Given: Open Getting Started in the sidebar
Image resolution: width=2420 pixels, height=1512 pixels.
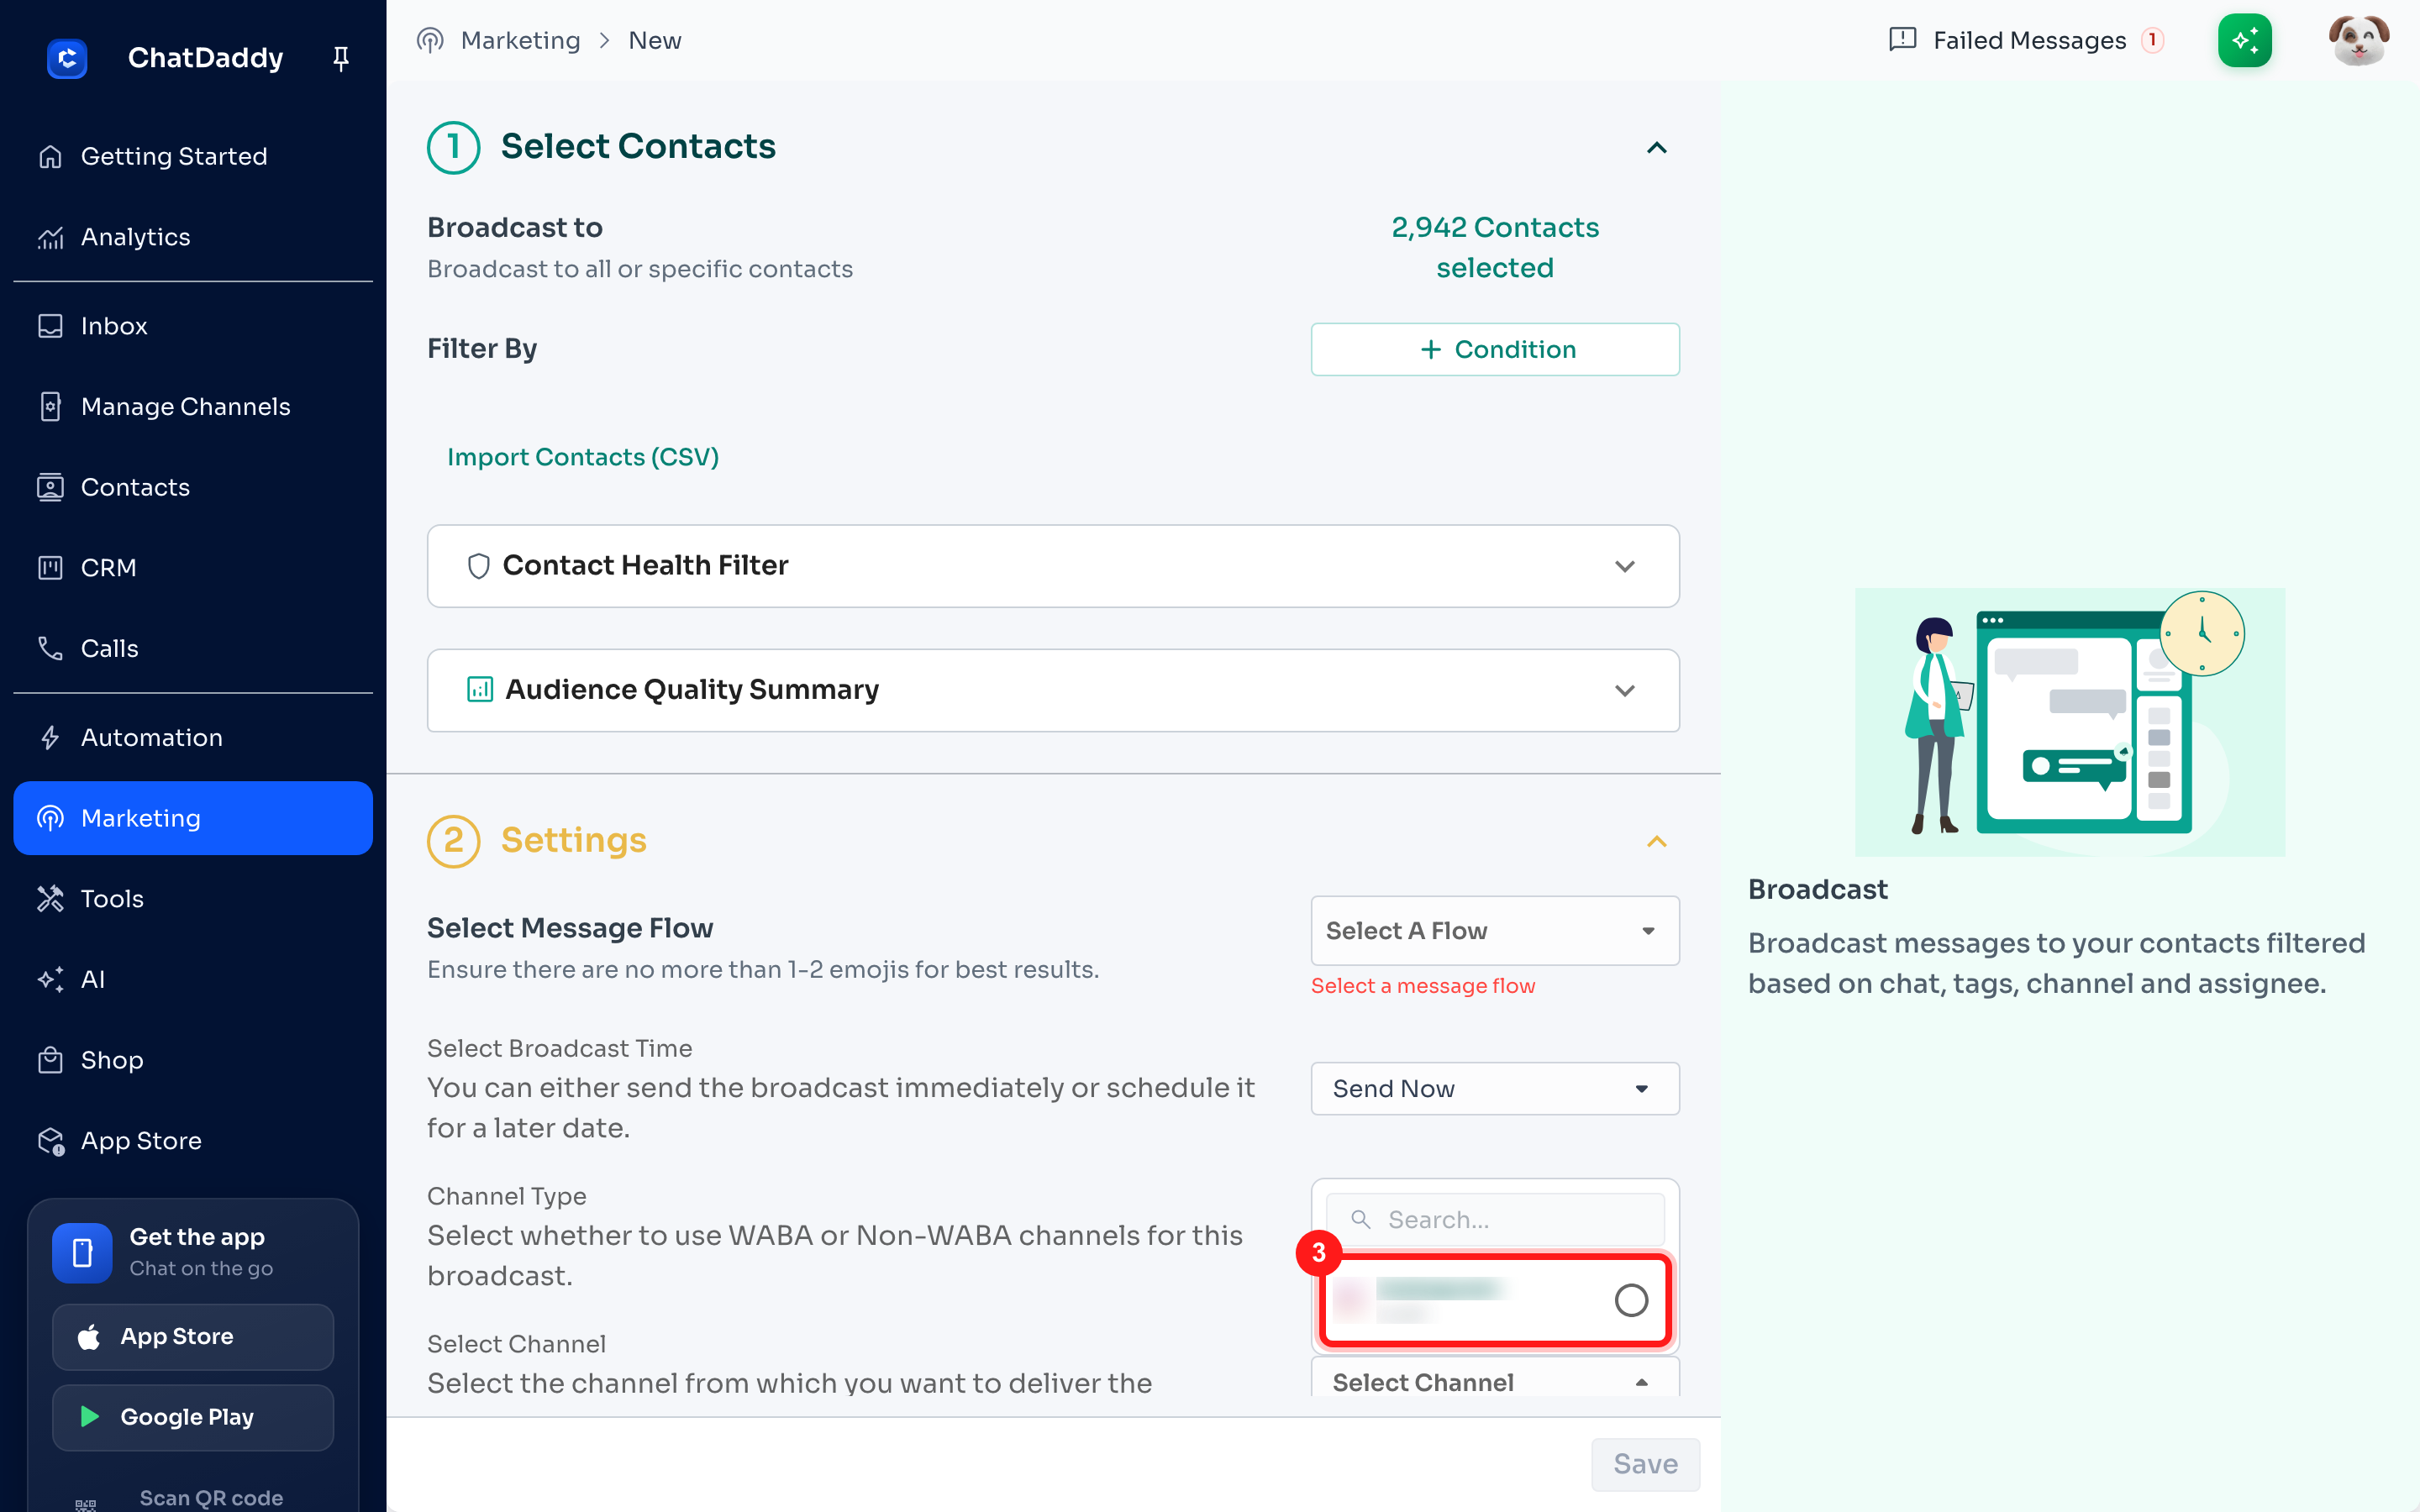Looking at the screenshot, I should point(193,157).
